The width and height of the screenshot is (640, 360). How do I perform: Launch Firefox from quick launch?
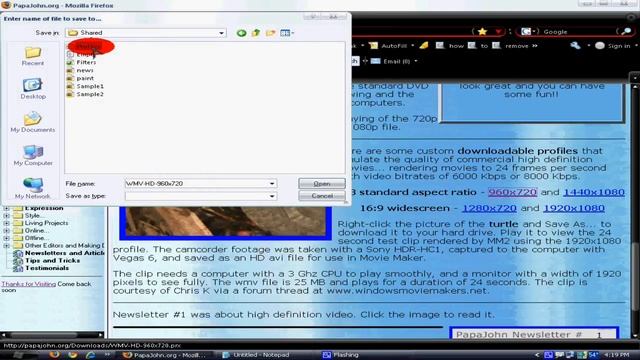click(54, 355)
